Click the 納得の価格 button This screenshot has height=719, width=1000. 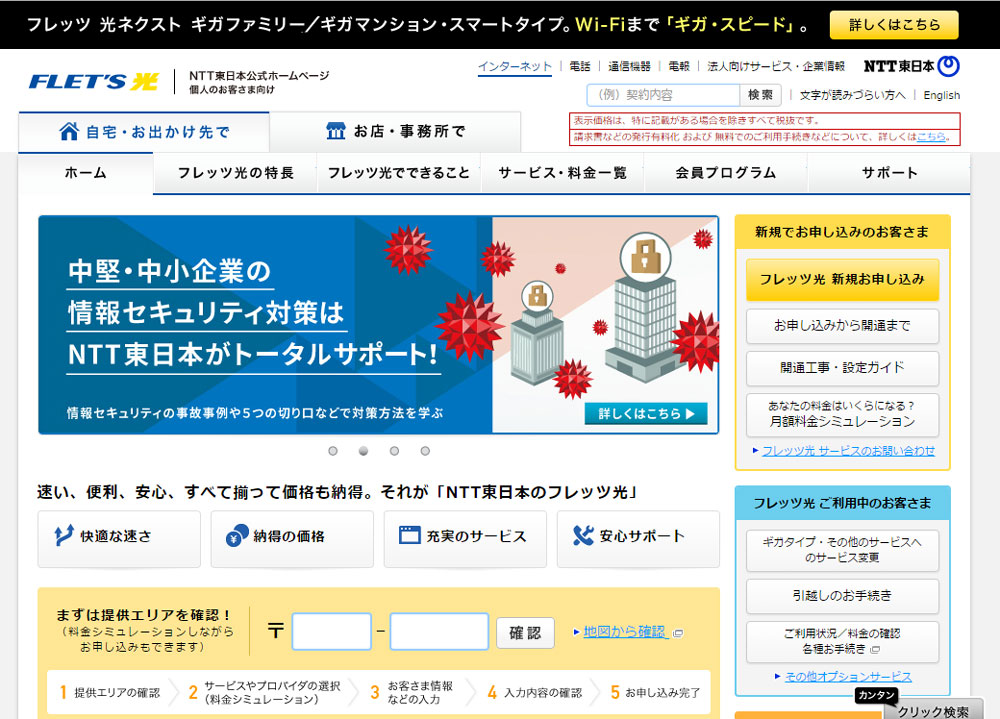click(x=292, y=538)
